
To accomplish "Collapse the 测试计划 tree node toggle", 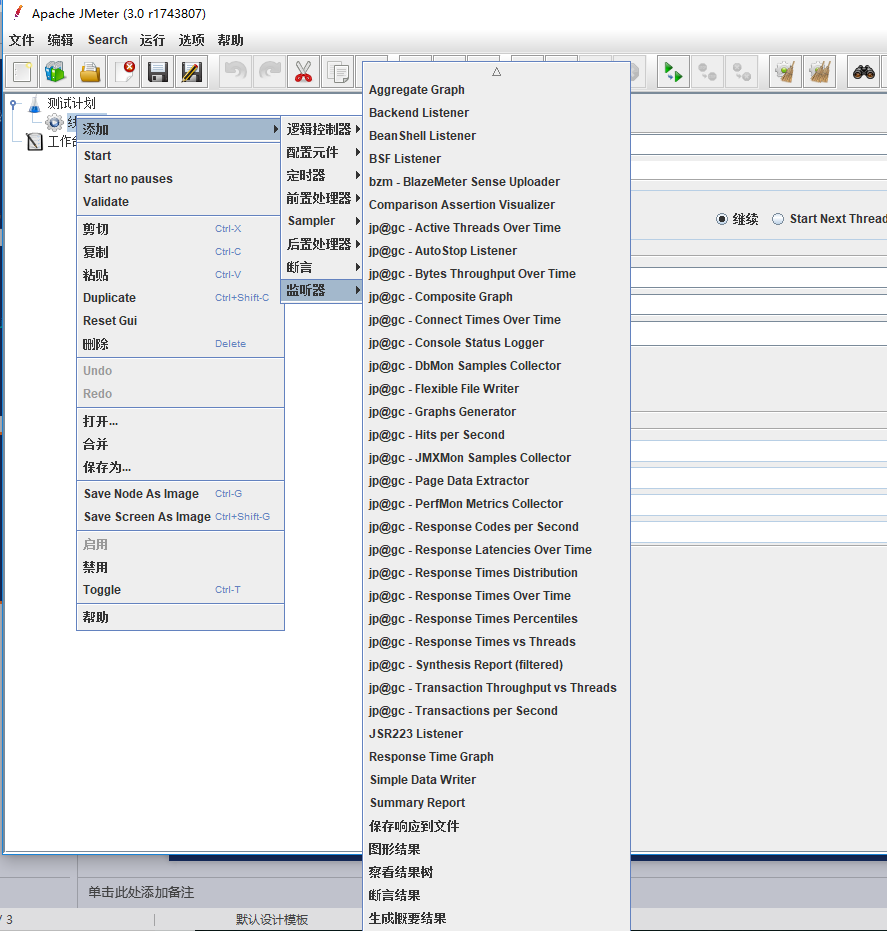I will point(13,104).
